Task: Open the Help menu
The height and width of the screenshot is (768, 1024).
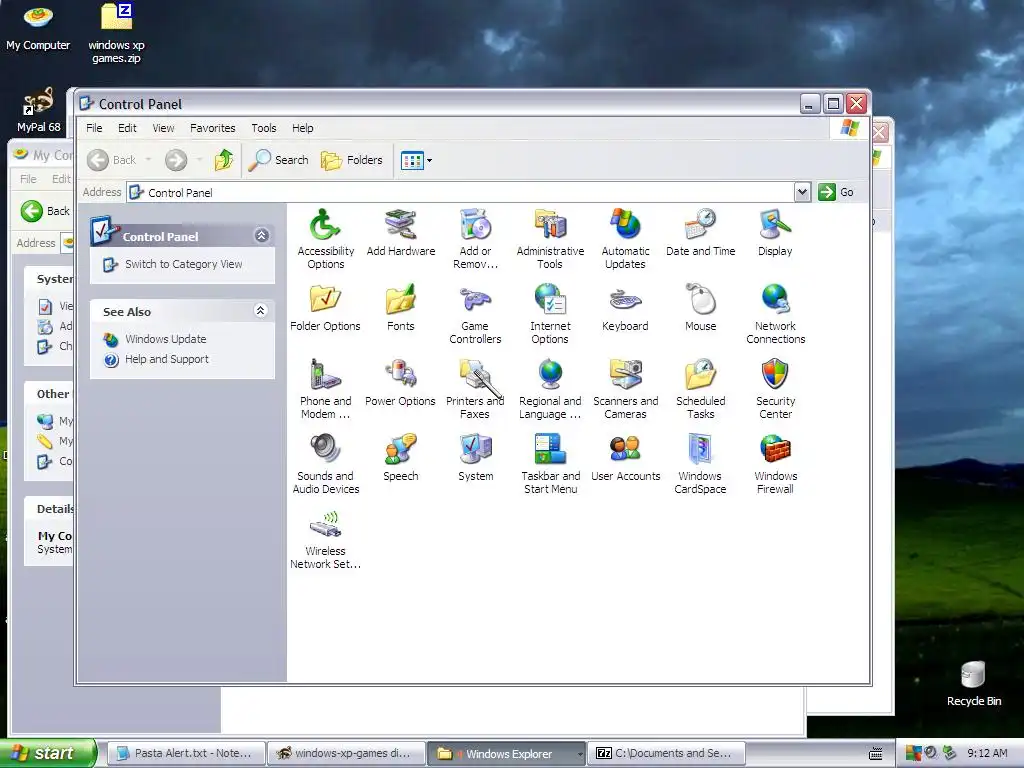Action: [x=302, y=128]
